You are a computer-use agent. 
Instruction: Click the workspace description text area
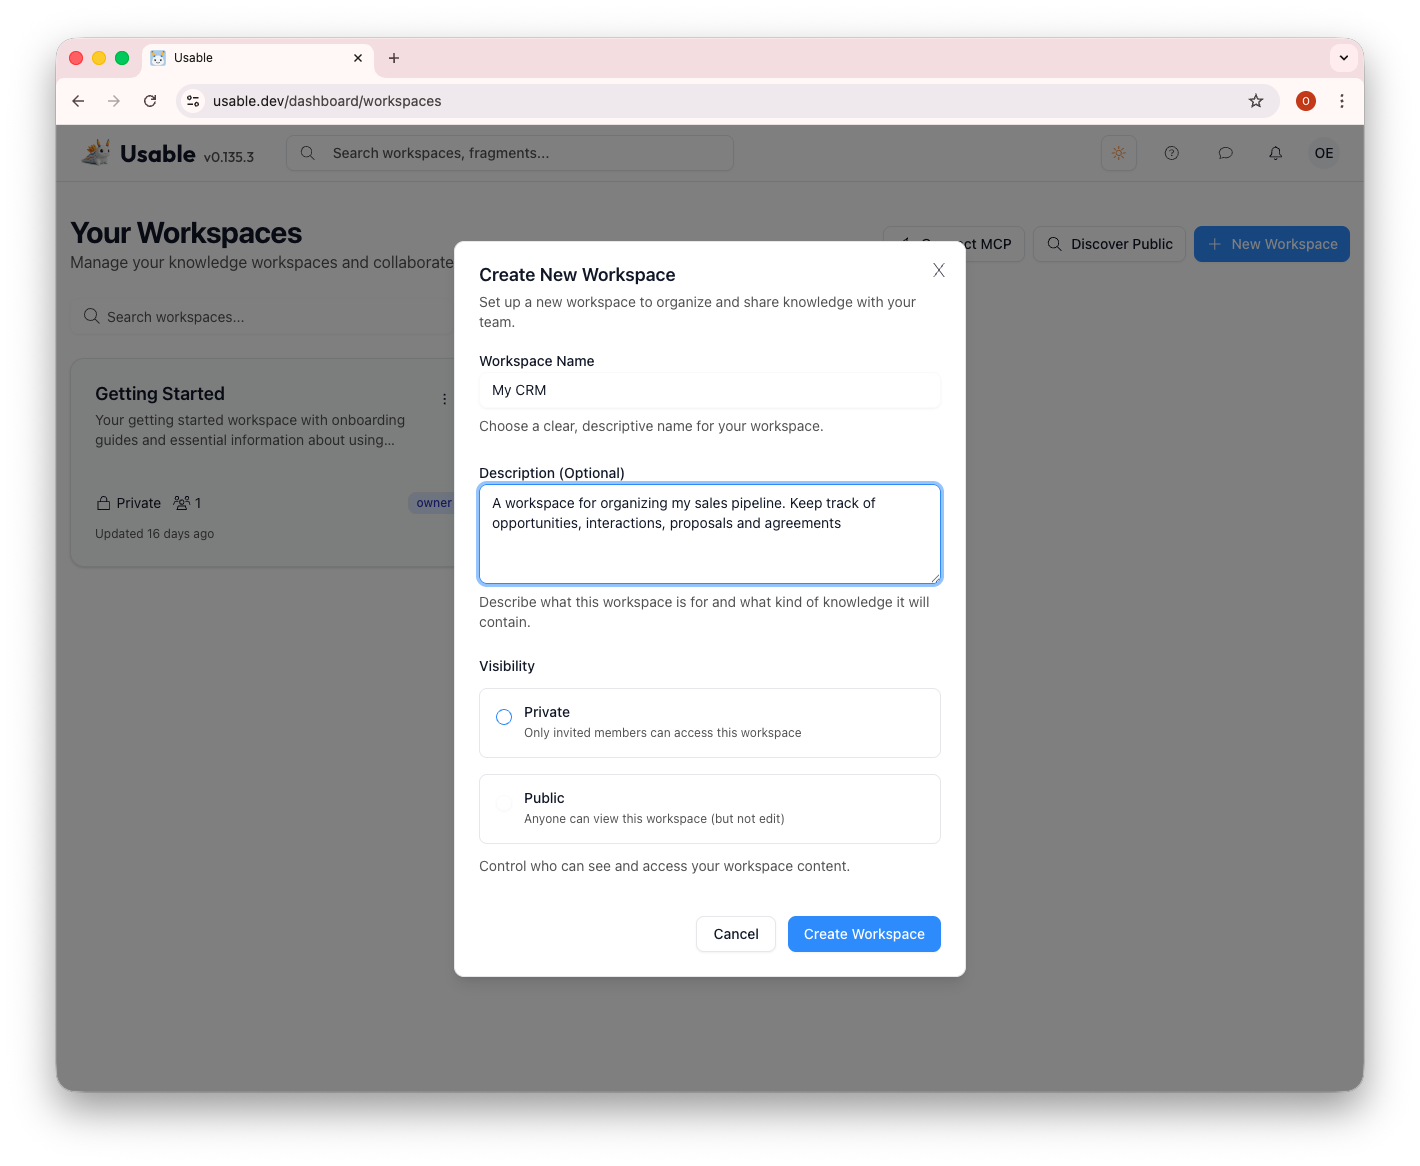(x=709, y=534)
